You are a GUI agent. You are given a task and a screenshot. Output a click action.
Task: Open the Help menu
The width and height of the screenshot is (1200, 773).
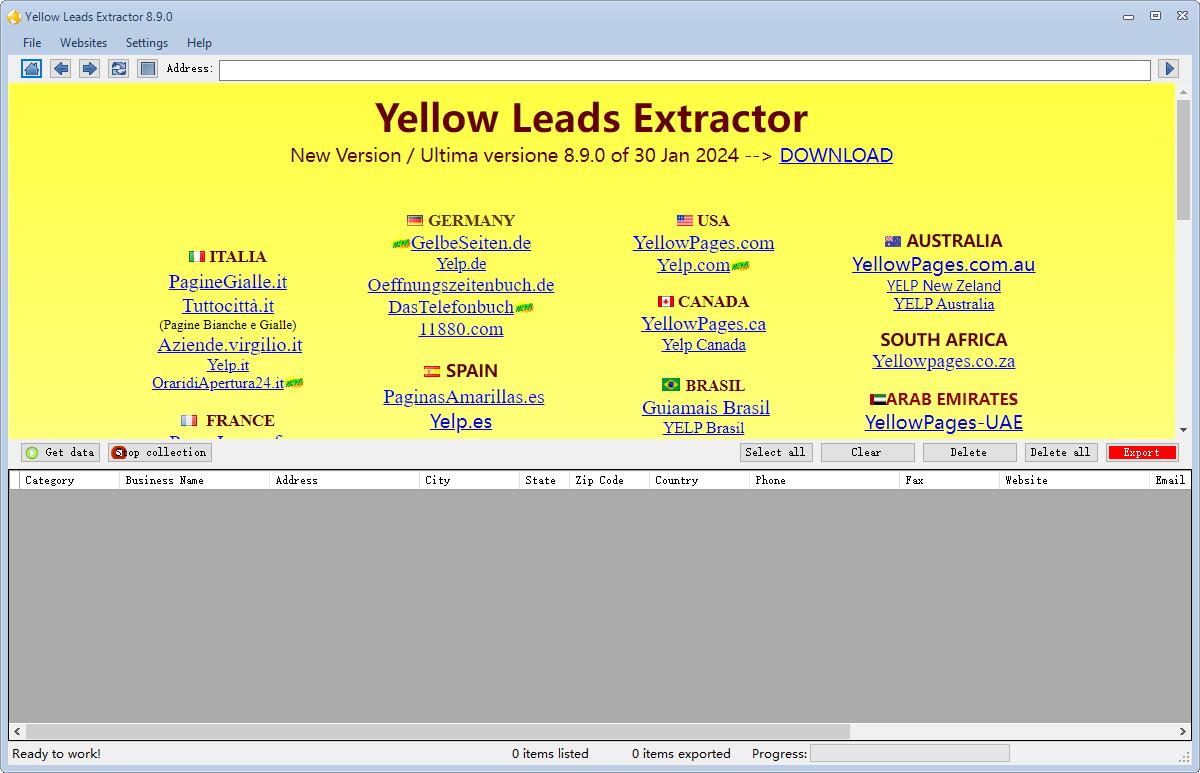[x=199, y=43]
